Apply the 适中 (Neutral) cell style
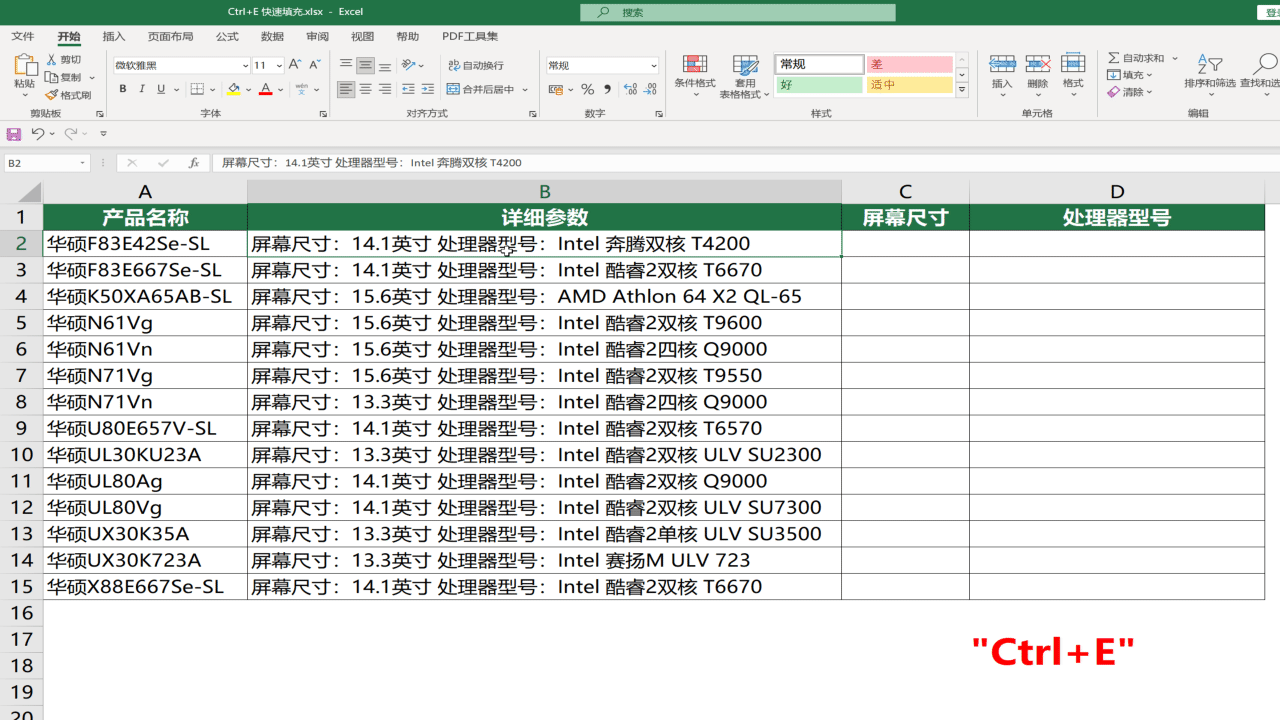The height and width of the screenshot is (720, 1280). point(909,85)
